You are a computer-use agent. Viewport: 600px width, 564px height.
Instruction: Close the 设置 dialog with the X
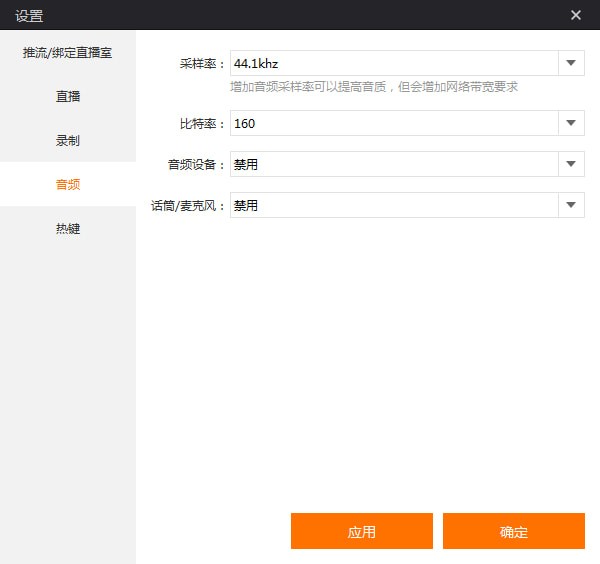coord(576,15)
